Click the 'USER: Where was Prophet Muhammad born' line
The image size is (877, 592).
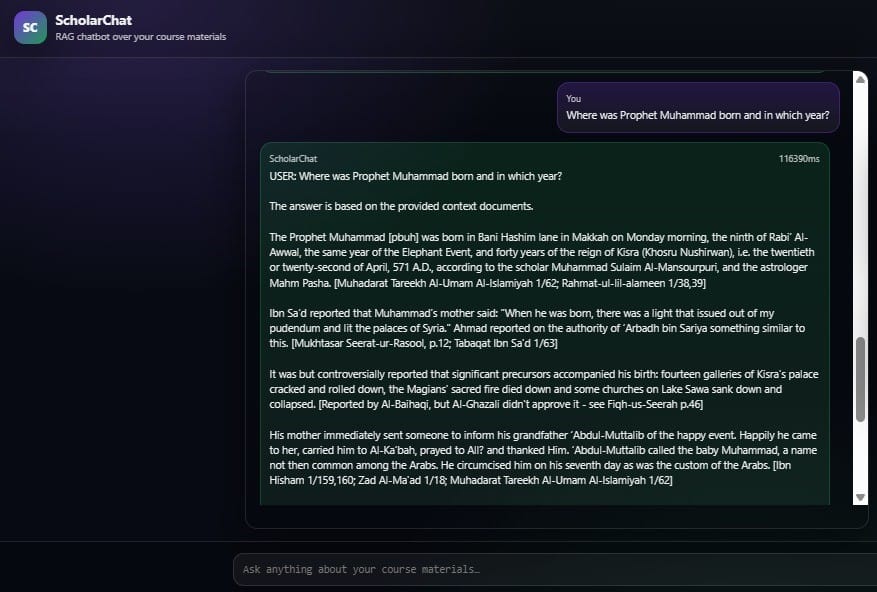pos(415,177)
